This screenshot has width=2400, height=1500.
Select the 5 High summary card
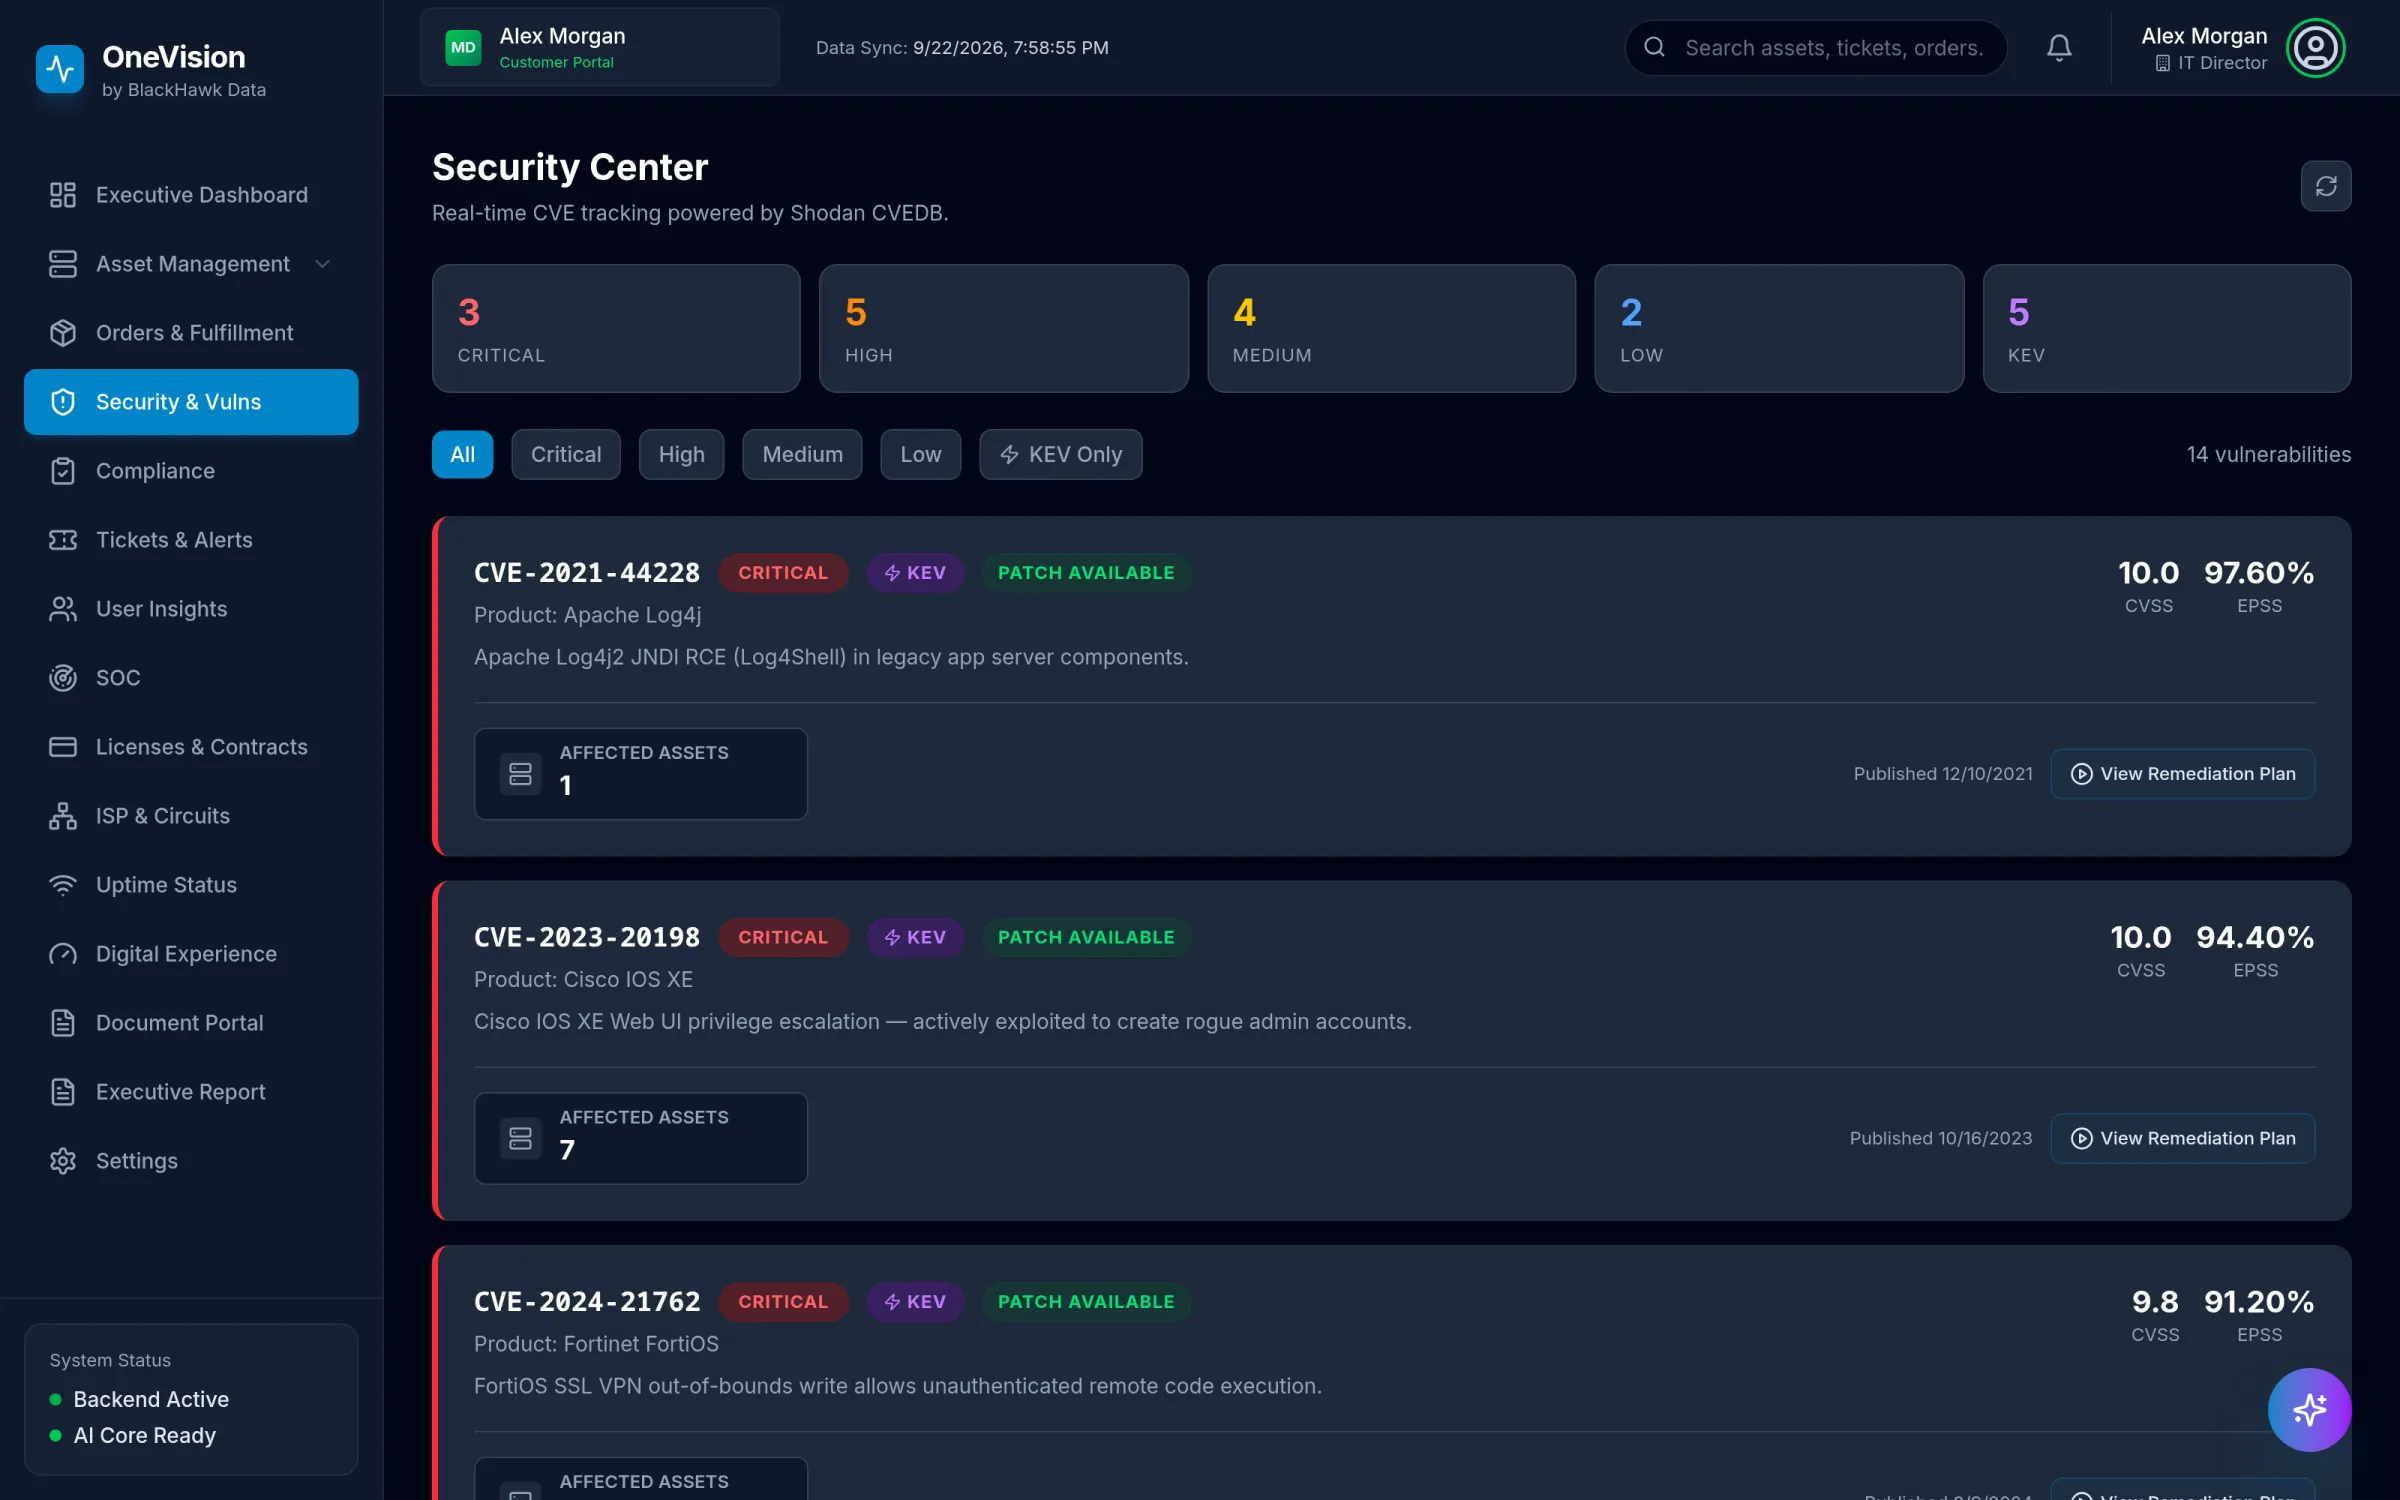(x=1004, y=328)
